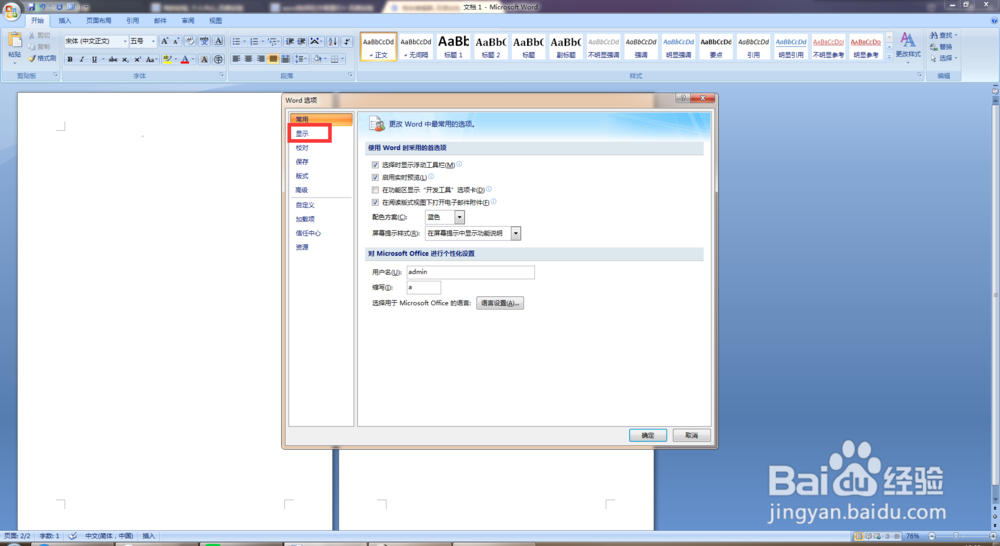Click the Word Options dialog help button
The image size is (1000, 546).
(x=683, y=98)
